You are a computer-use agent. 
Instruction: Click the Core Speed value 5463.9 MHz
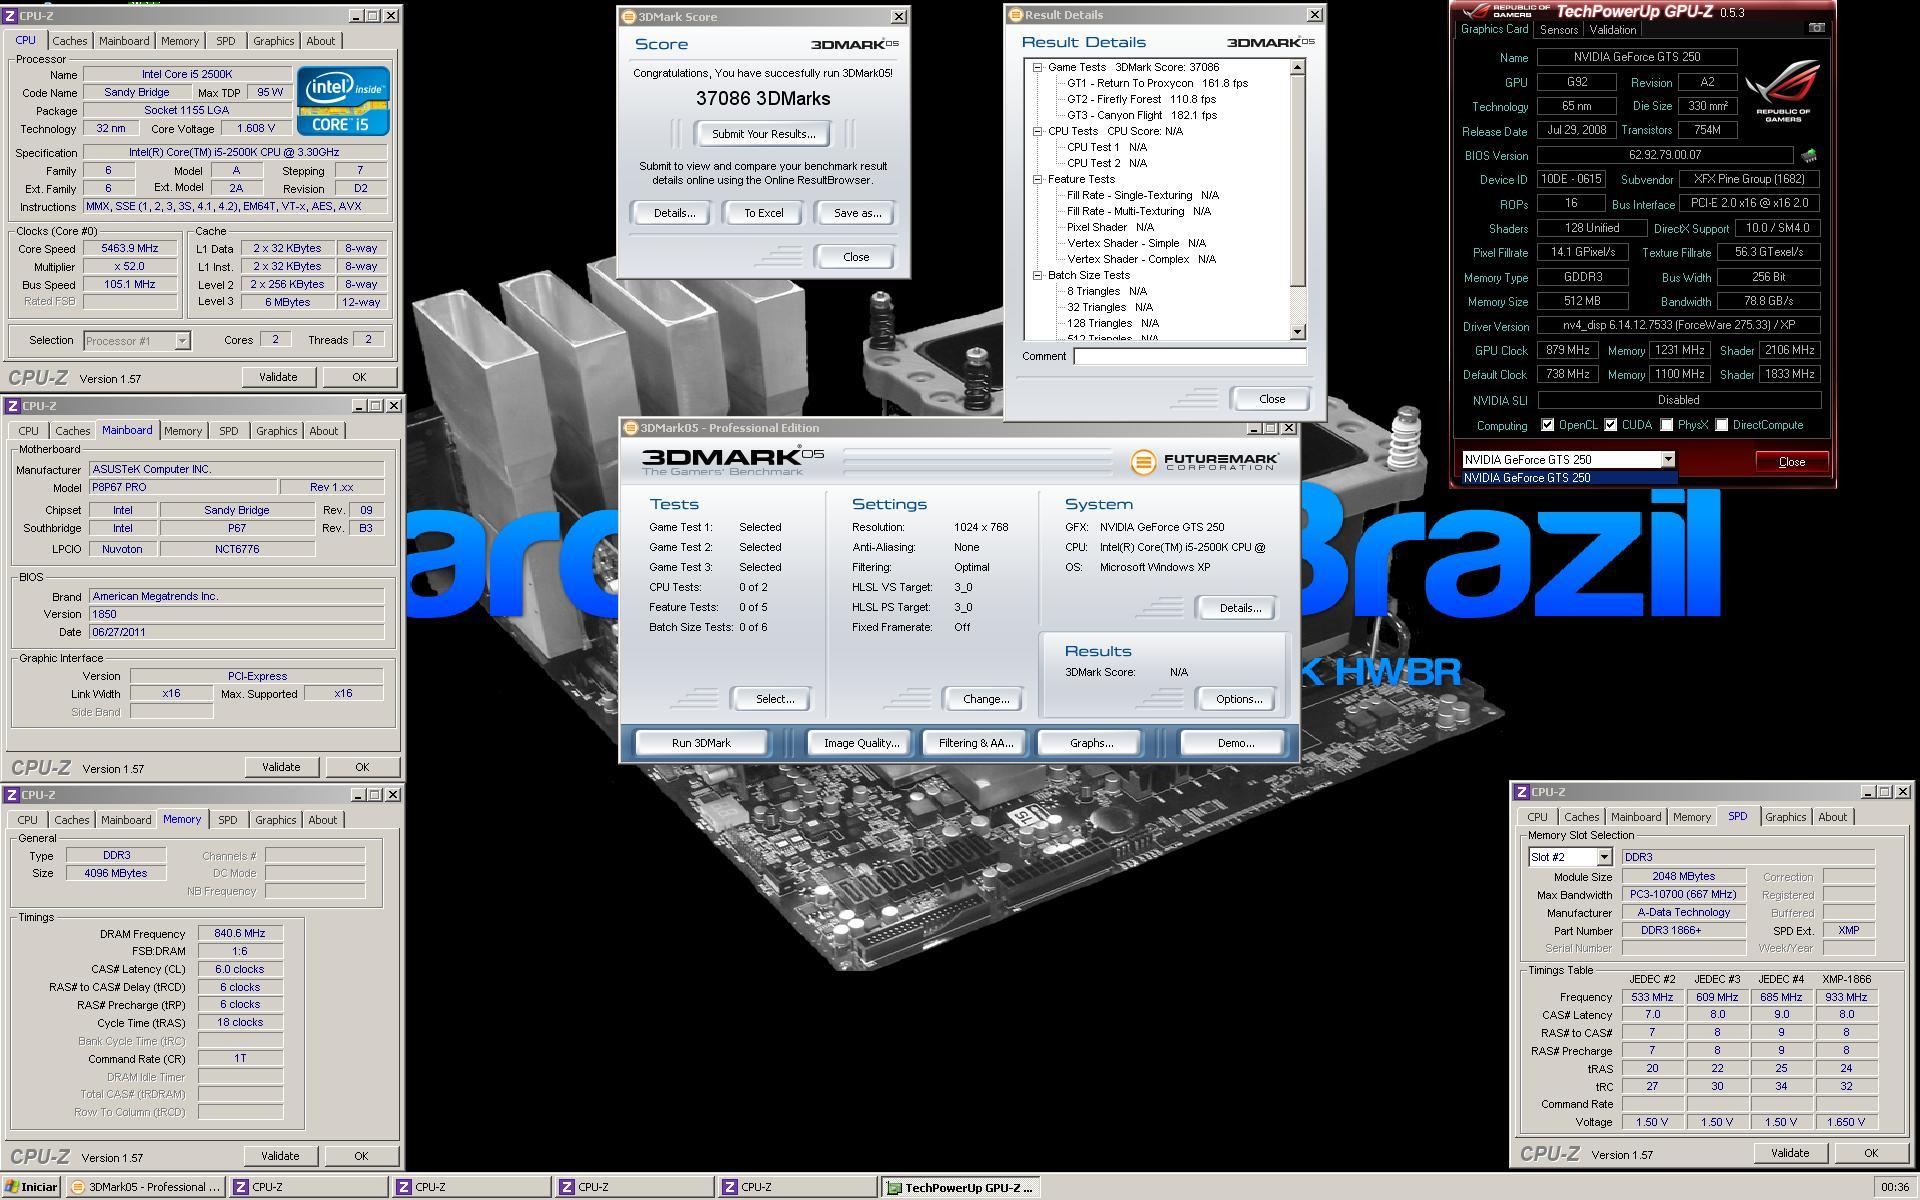[x=130, y=249]
